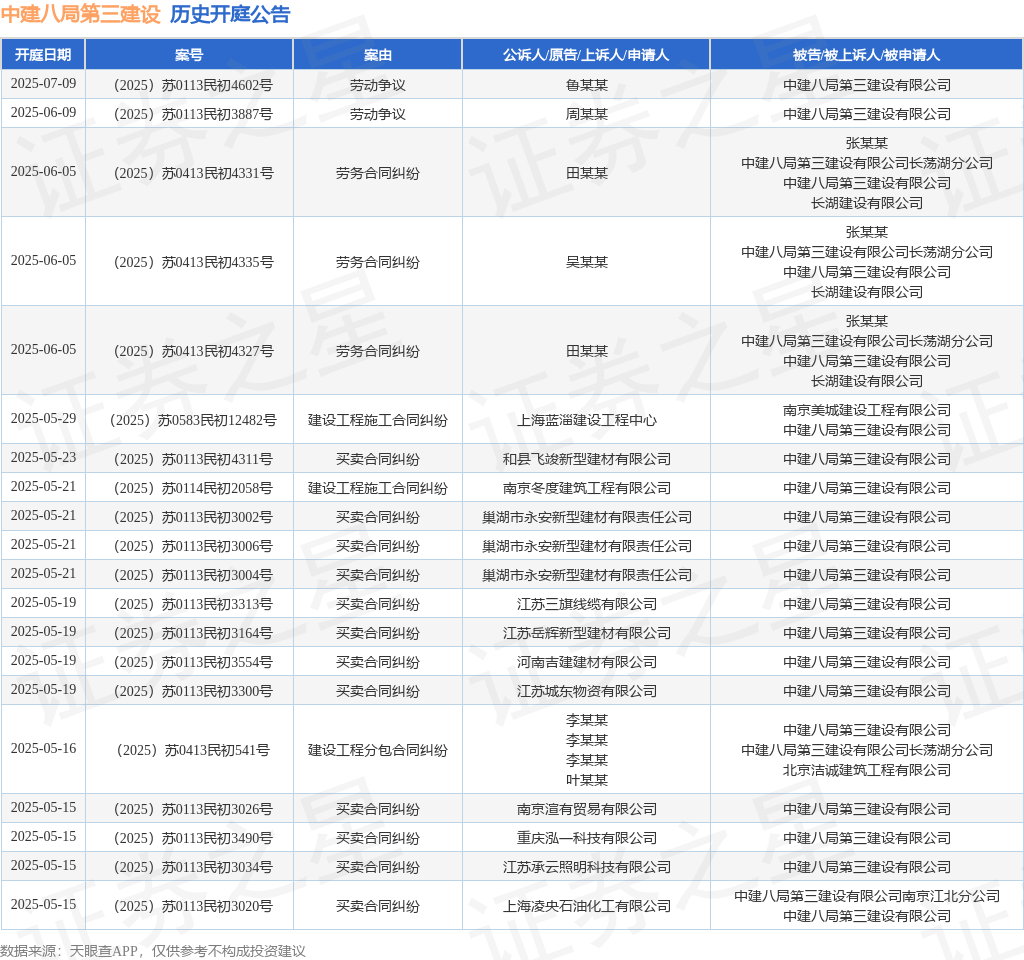Click 劳动争议 in the 鲁某某 row

tap(377, 85)
